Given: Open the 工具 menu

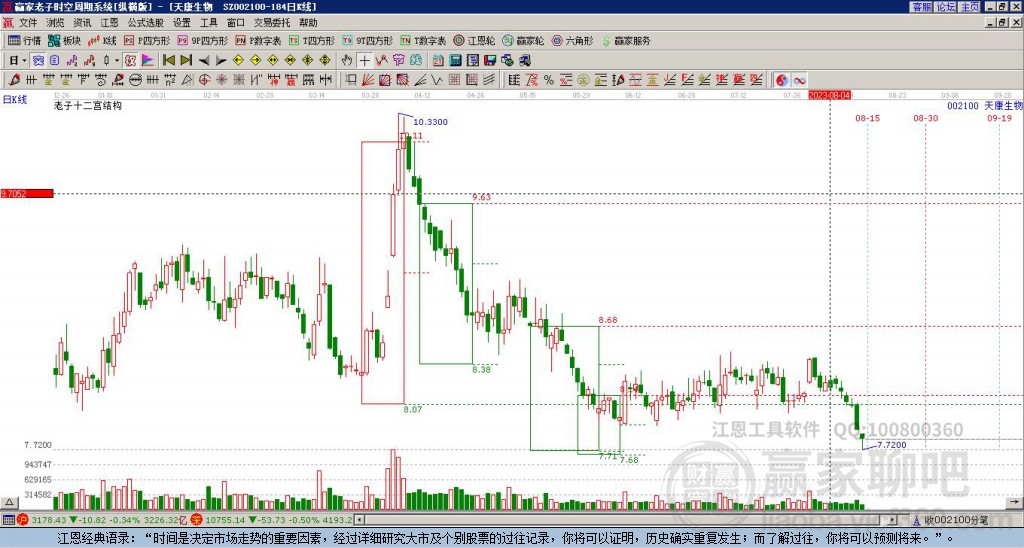Looking at the screenshot, I should click(x=208, y=23).
